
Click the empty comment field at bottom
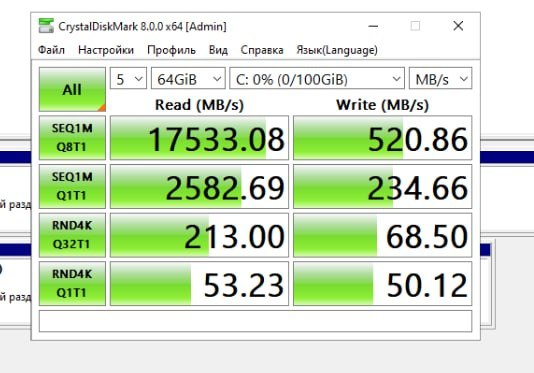(x=255, y=321)
